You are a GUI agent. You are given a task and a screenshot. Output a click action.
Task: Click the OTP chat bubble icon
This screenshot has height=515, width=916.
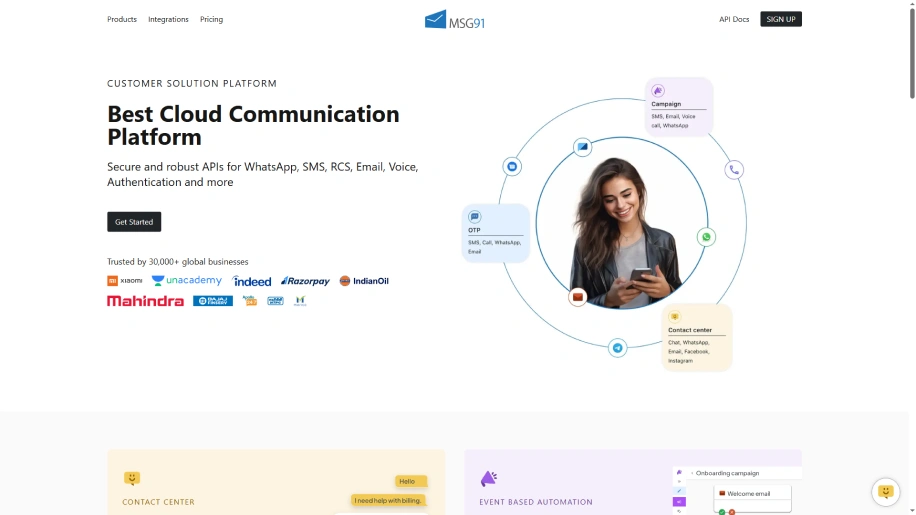(x=475, y=216)
